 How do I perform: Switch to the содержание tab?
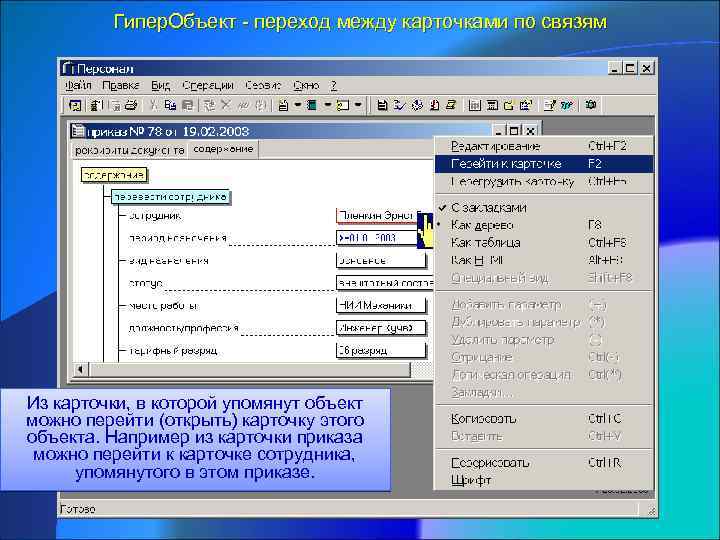[223, 149]
